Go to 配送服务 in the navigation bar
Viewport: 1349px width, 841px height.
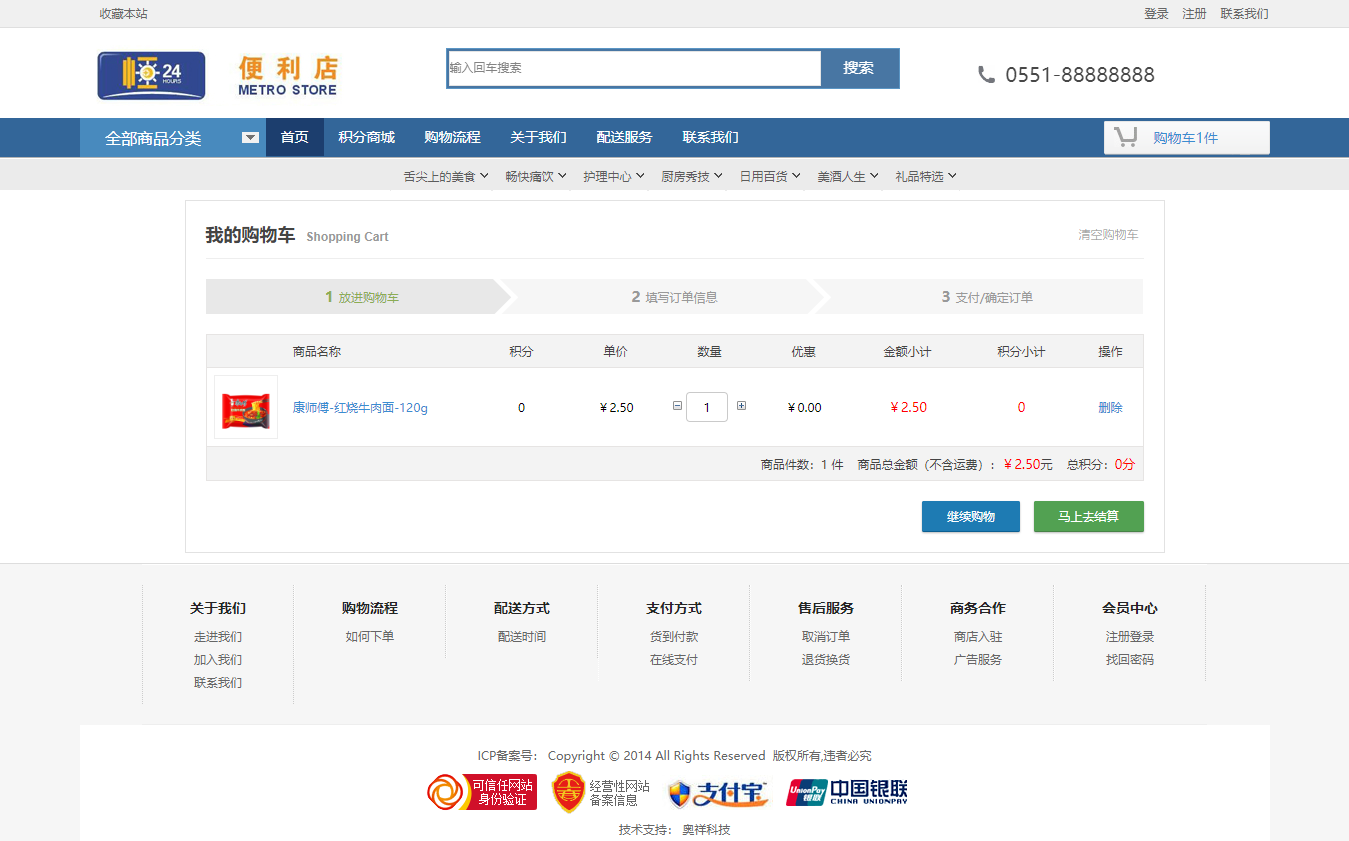point(624,137)
